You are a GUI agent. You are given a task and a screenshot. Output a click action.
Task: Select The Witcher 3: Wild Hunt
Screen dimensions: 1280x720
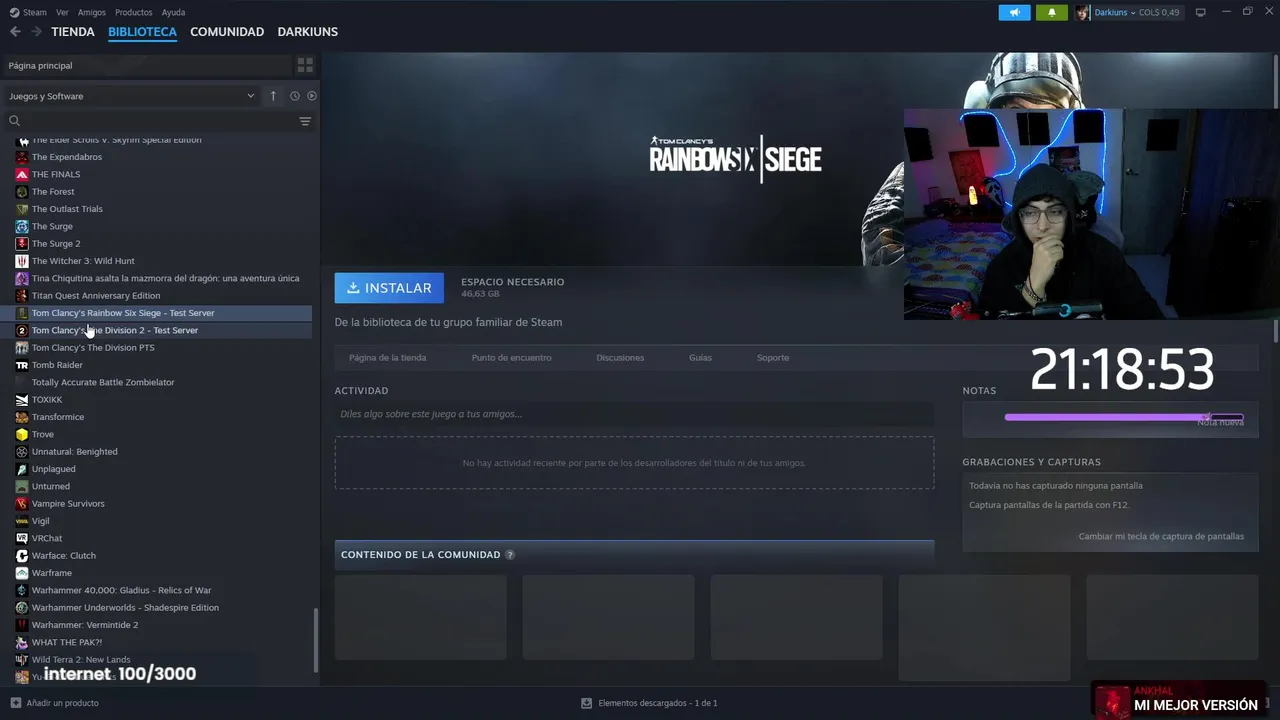tap(83, 261)
